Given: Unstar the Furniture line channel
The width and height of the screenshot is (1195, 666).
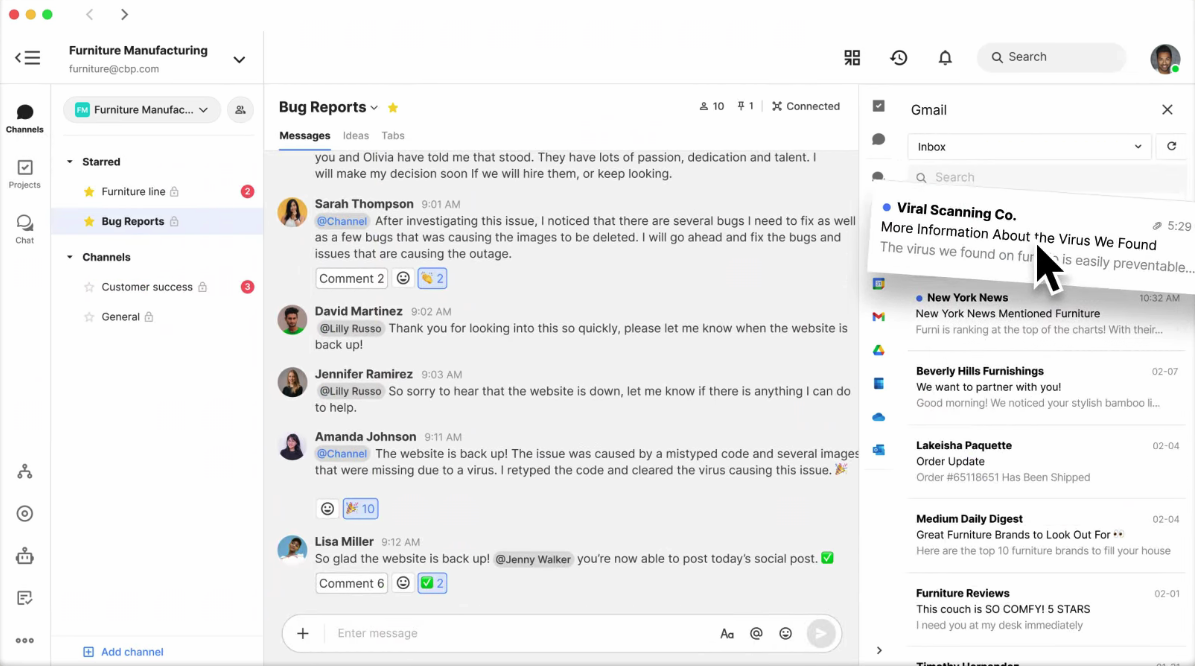Looking at the screenshot, I should coord(89,191).
